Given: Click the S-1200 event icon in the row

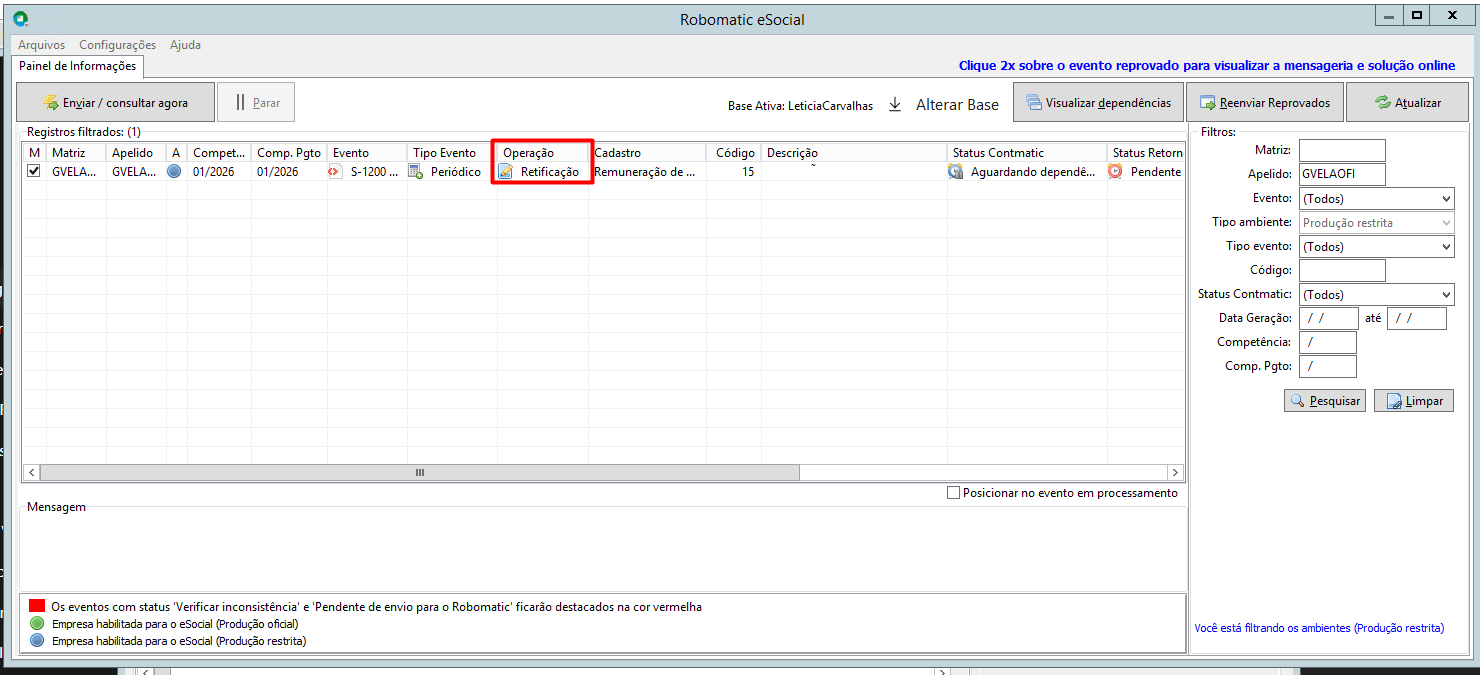Looking at the screenshot, I should [x=335, y=172].
